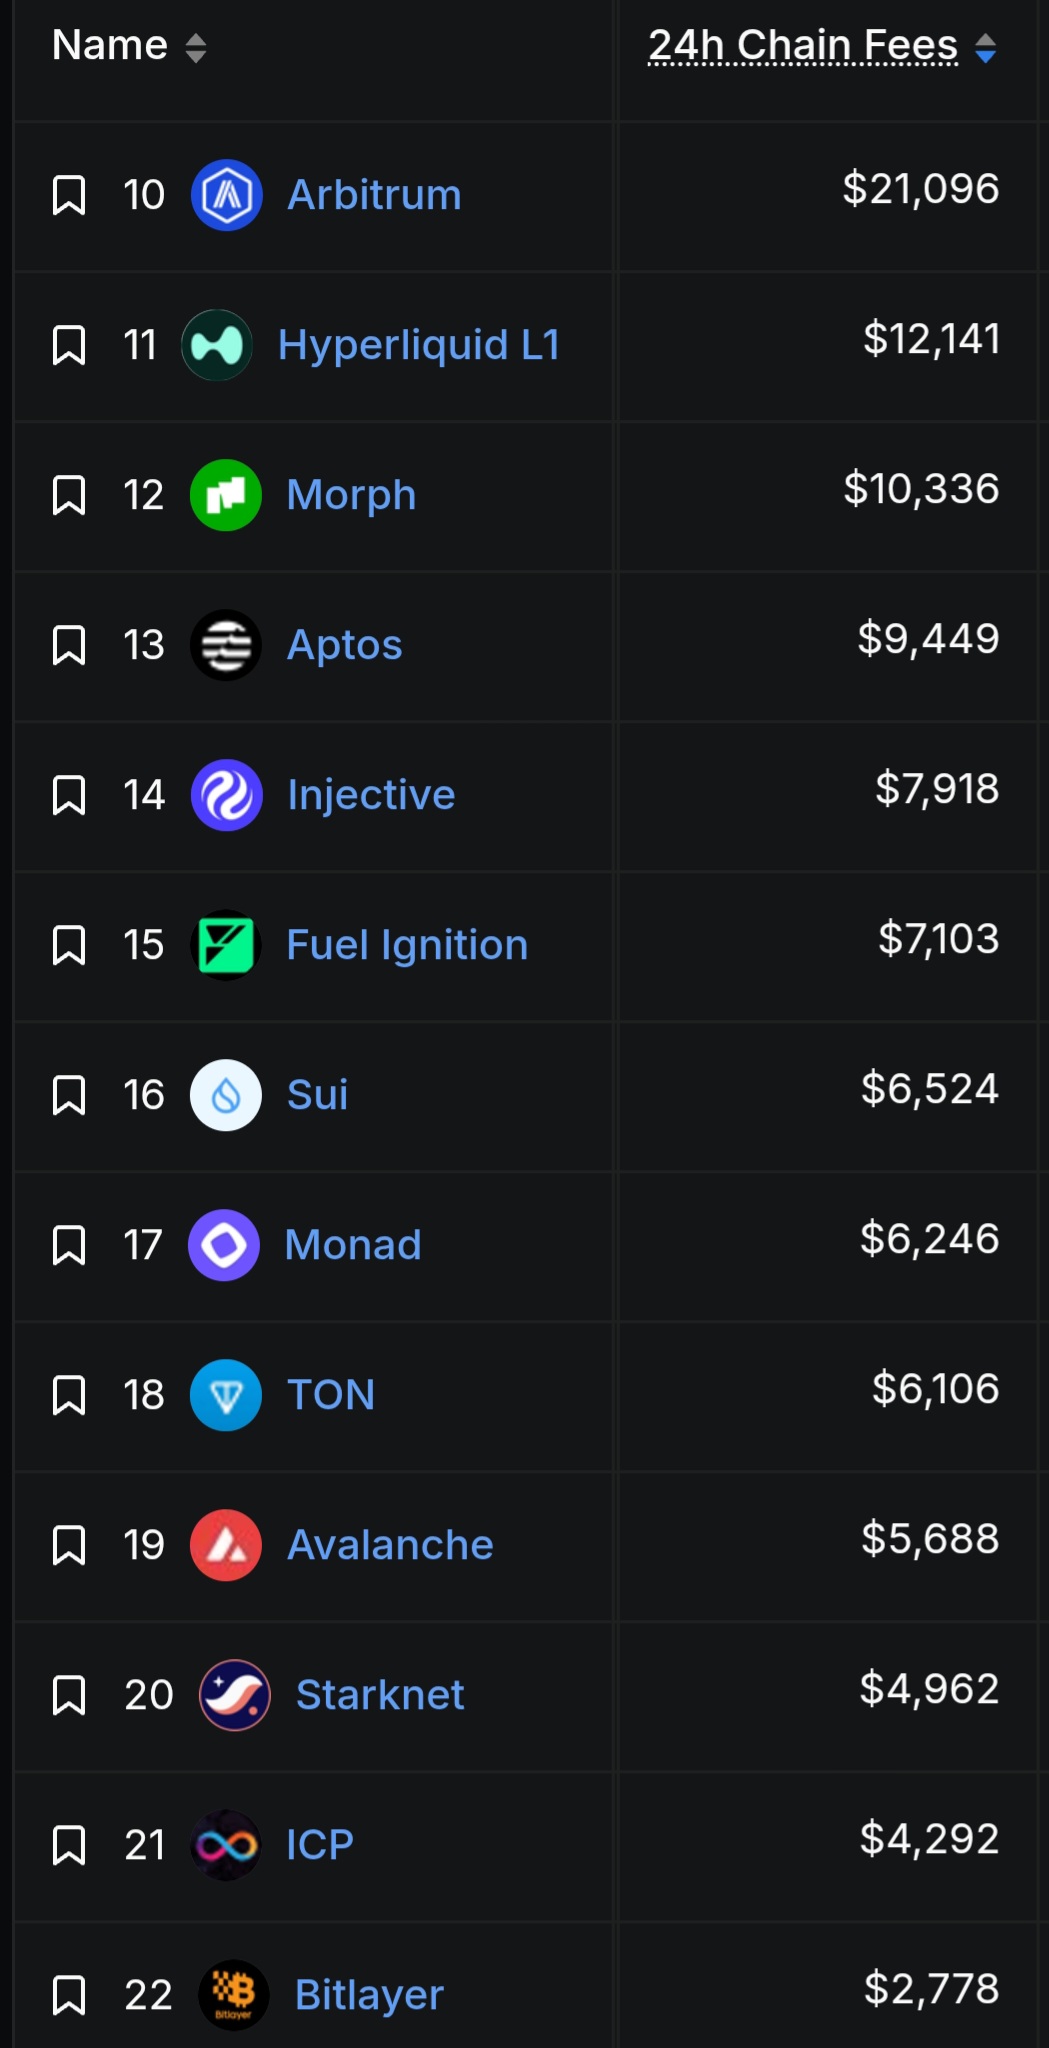This screenshot has height=2048, width=1049.
Task: Toggle bookmark for Bitlayer
Action: click(x=69, y=1995)
